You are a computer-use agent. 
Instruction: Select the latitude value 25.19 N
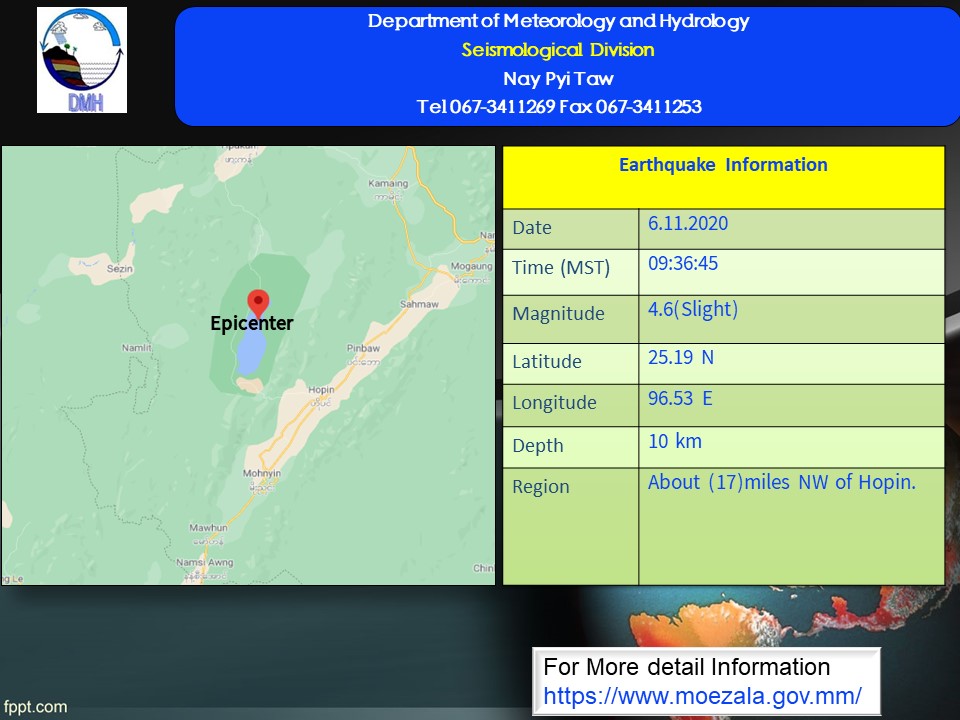click(x=681, y=357)
